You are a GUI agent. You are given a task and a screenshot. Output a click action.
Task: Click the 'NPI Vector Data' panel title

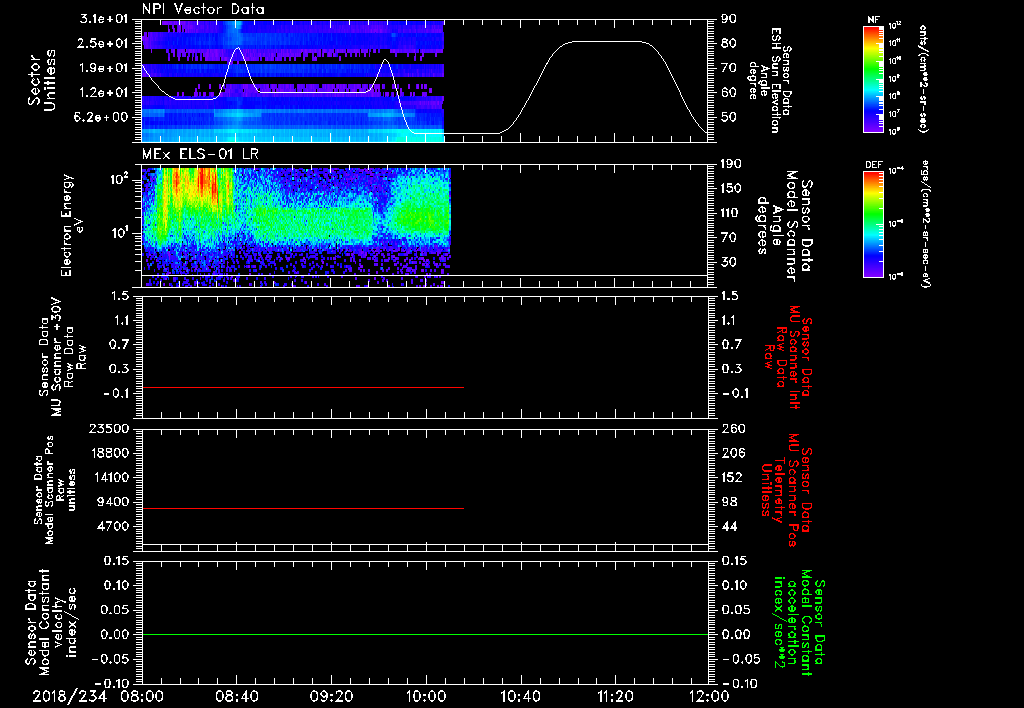(203, 9)
